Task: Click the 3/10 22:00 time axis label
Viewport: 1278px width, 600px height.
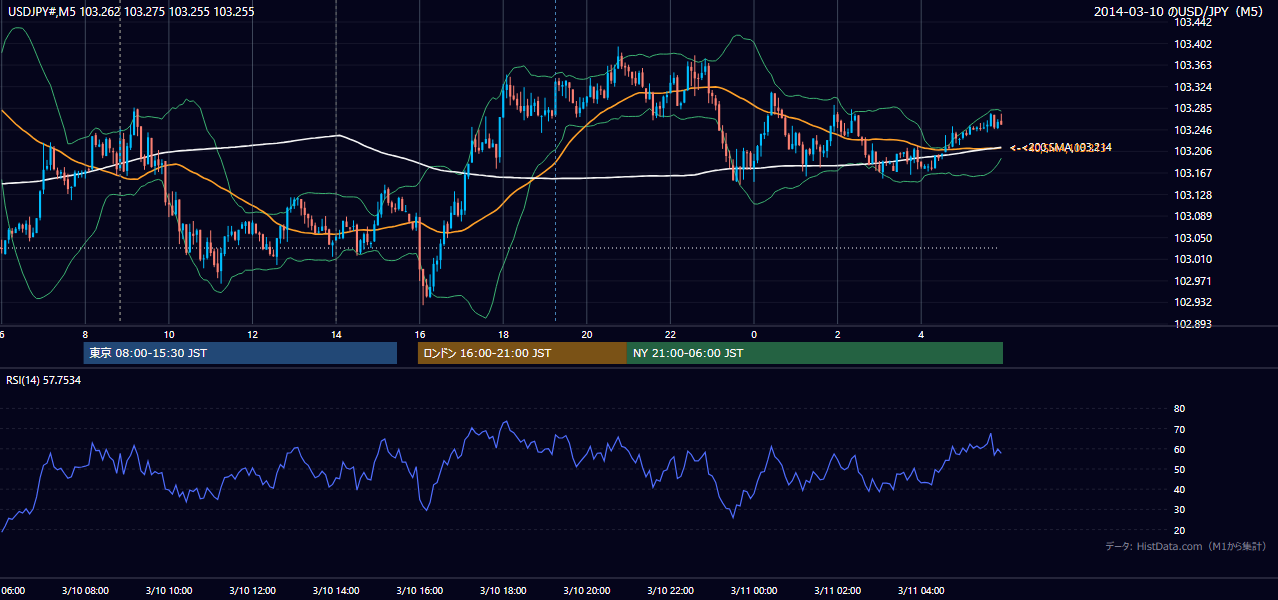Action: tap(671, 591)
